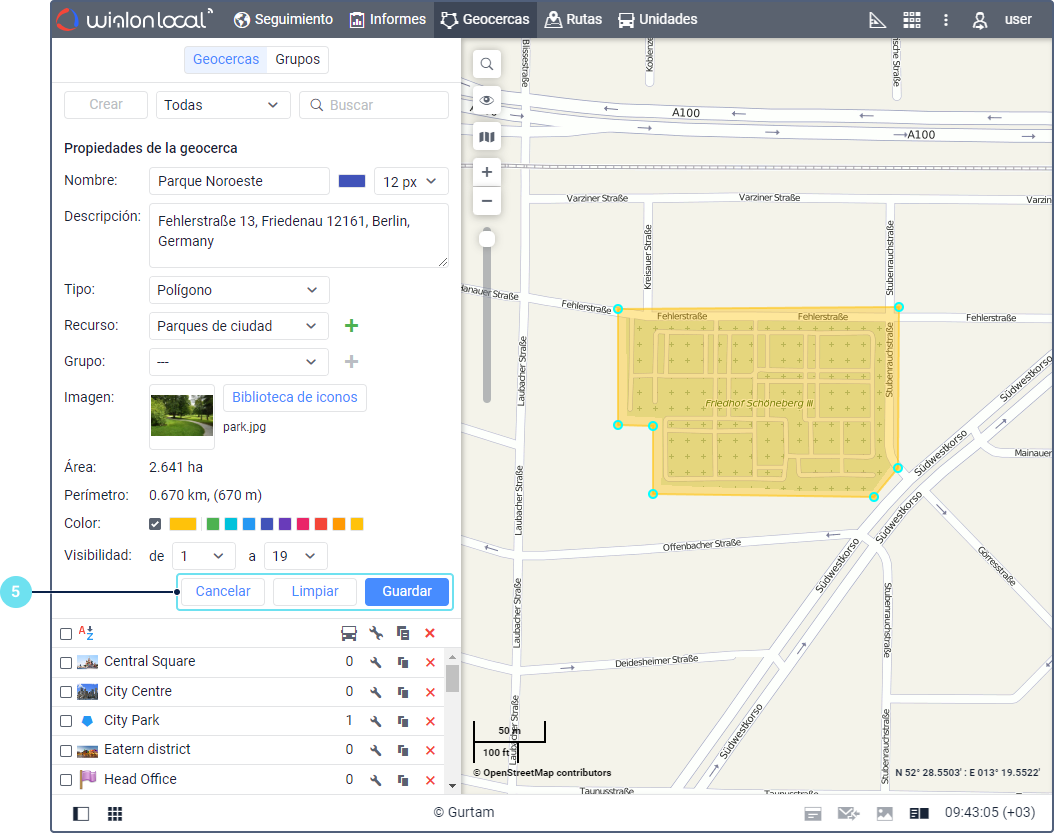Add a new resource with green plus
This screenshot has width=1054, height=833.
coord(351,326)
